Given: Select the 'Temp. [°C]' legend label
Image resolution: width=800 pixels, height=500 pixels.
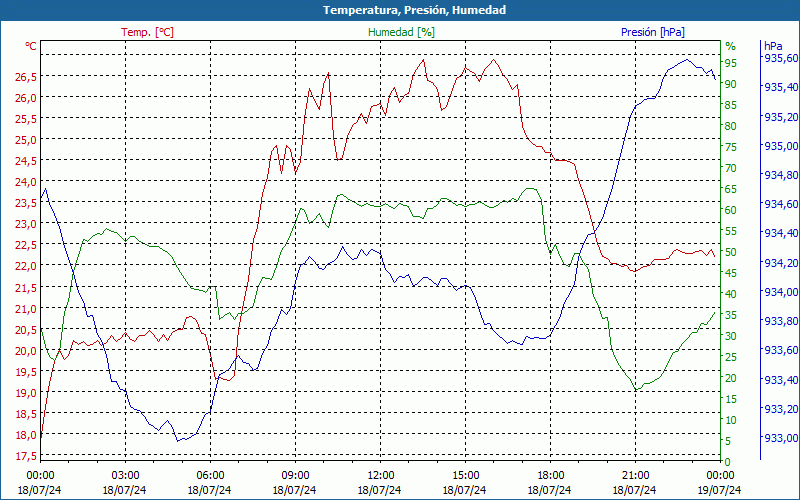Looking at the screenshot, I should (147, 32).
